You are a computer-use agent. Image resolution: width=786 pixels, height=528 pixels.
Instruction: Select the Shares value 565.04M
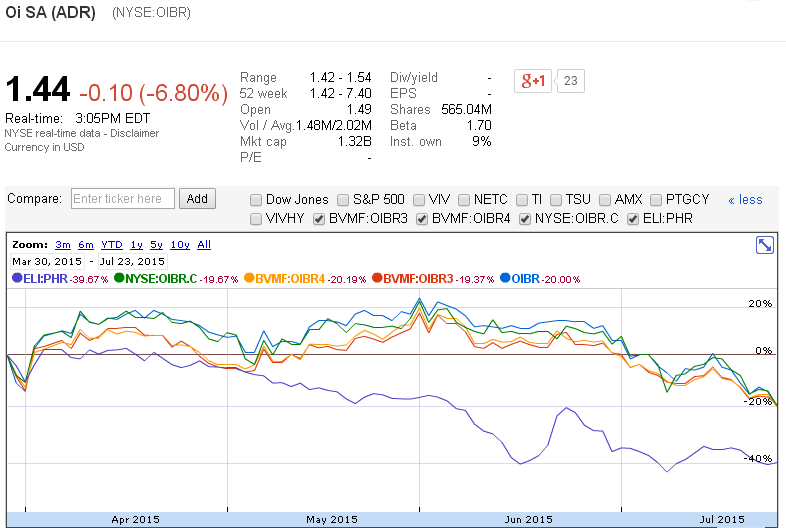point(466,109)
